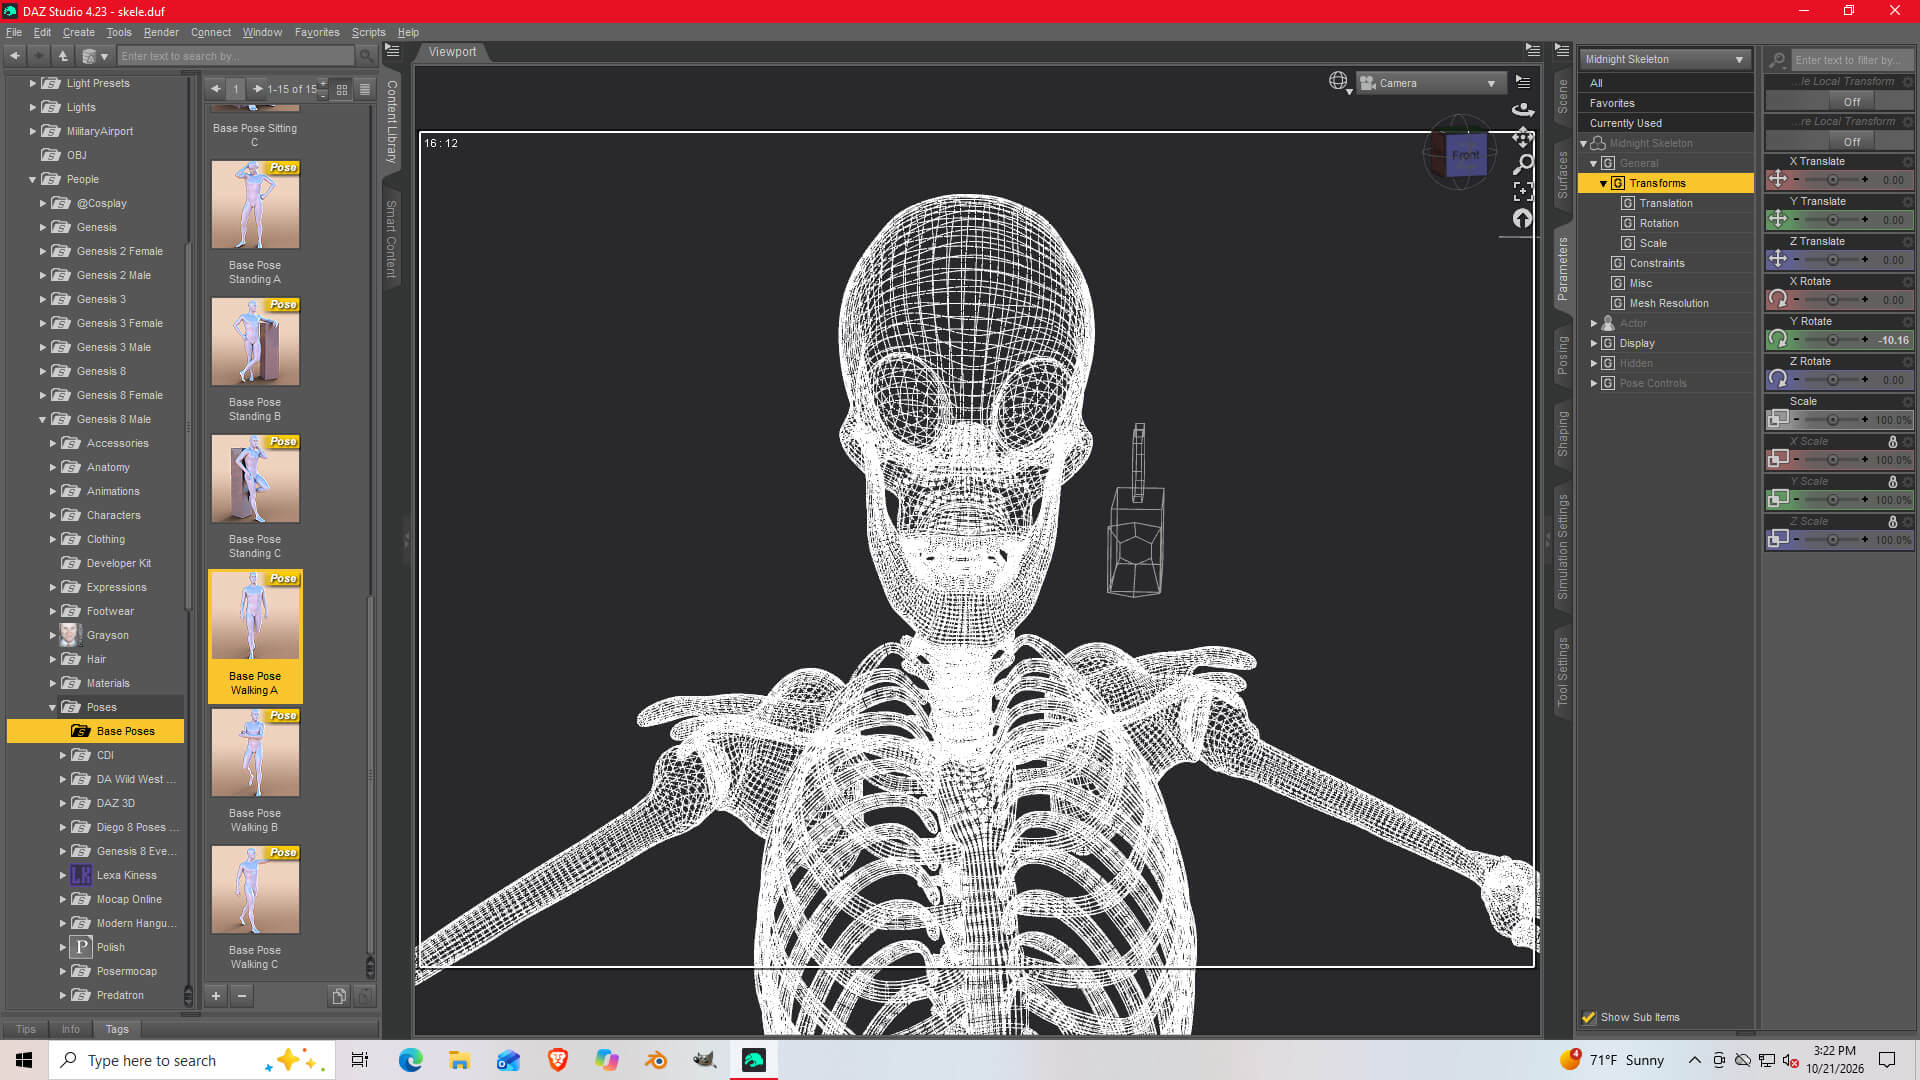The height and width of the screenshot is (1080, 1920).
Task: Open the Camera view dropdown
Action: 1431,83
